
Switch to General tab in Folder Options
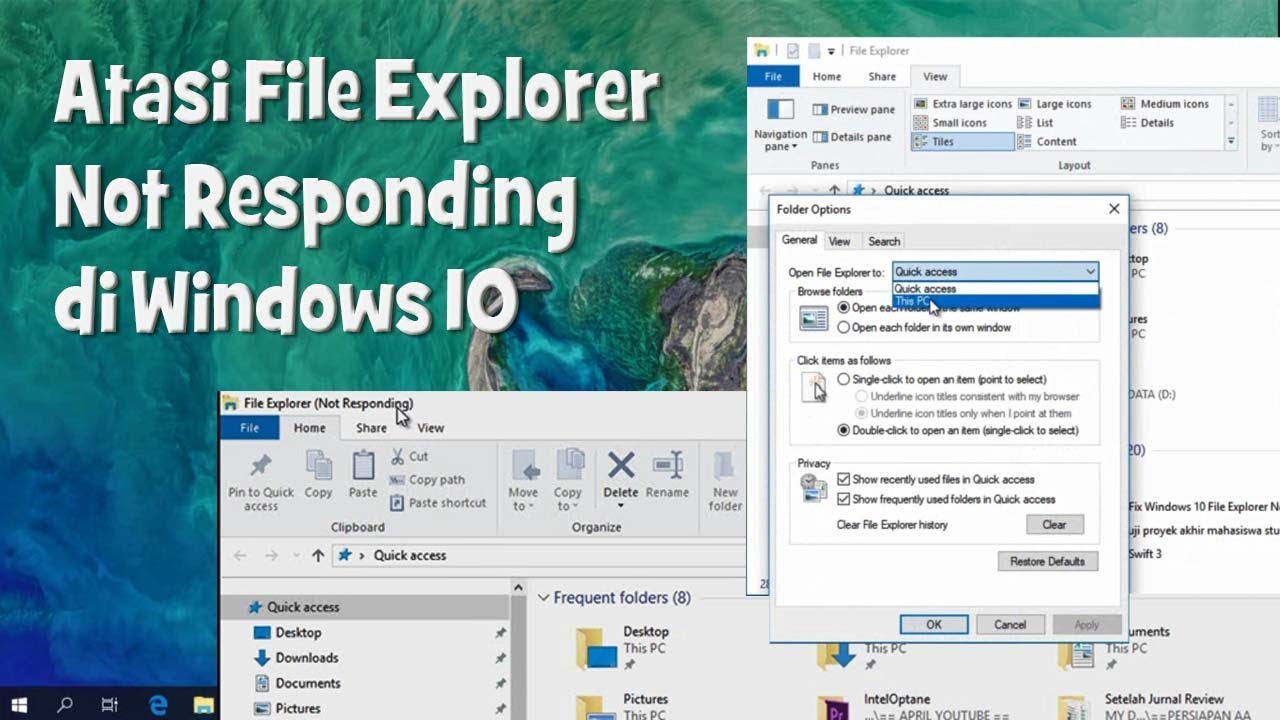799,240
